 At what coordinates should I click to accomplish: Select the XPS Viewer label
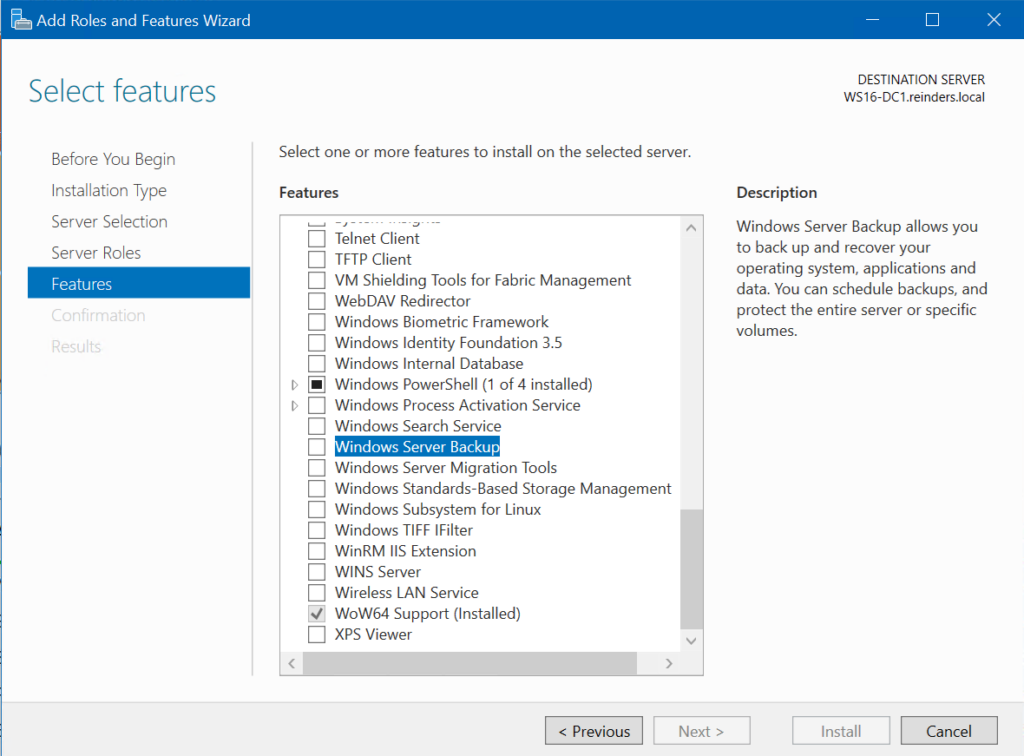point(374,635)
